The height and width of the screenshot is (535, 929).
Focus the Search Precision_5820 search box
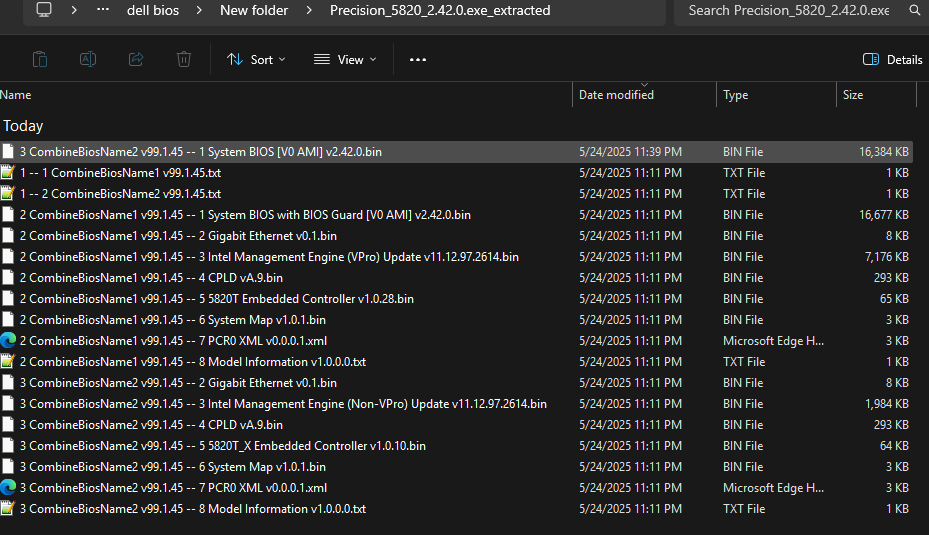789,10
